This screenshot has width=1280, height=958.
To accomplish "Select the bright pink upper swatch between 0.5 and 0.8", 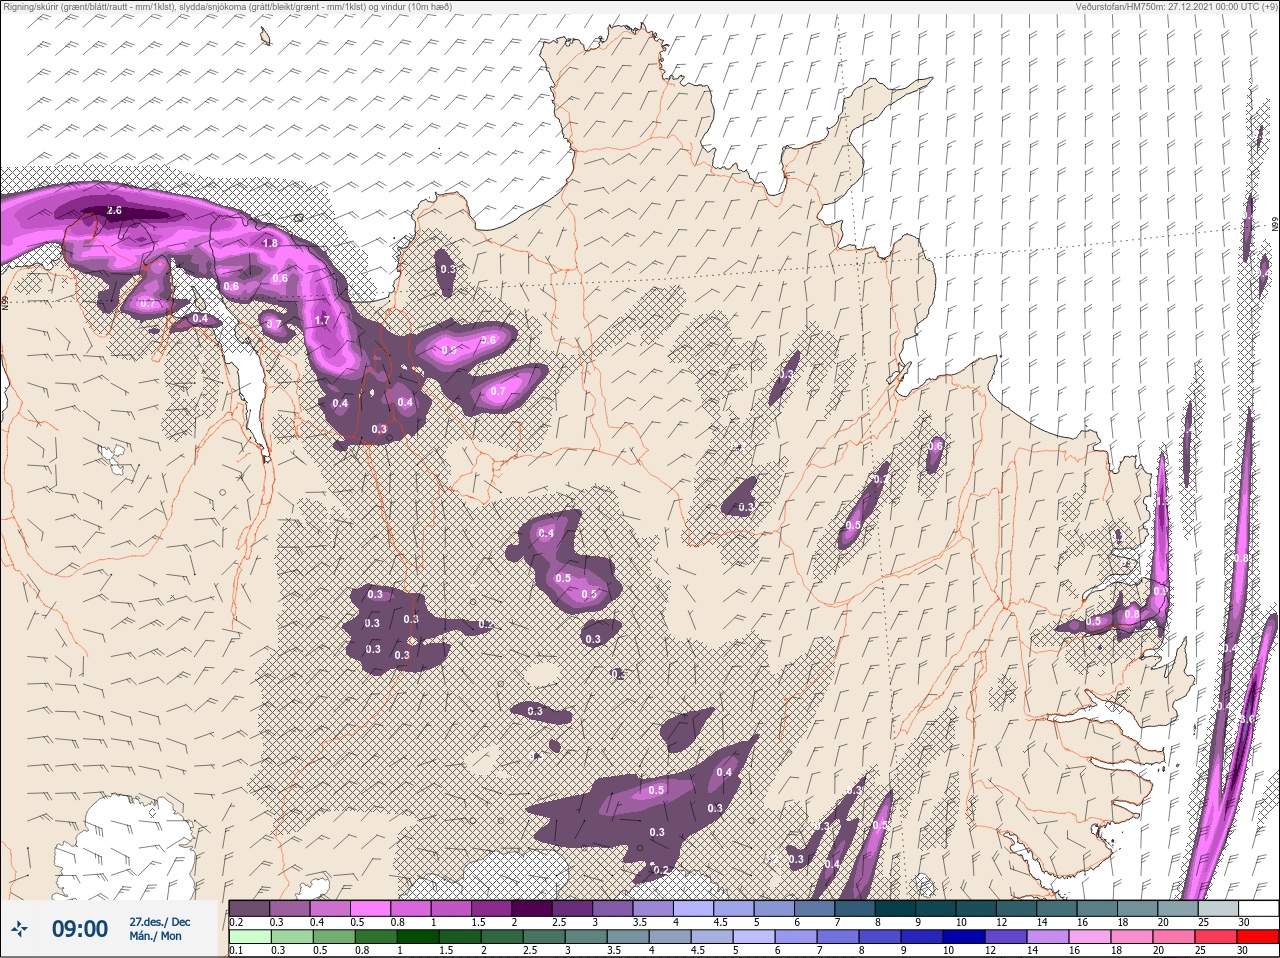I will [370, 908].
